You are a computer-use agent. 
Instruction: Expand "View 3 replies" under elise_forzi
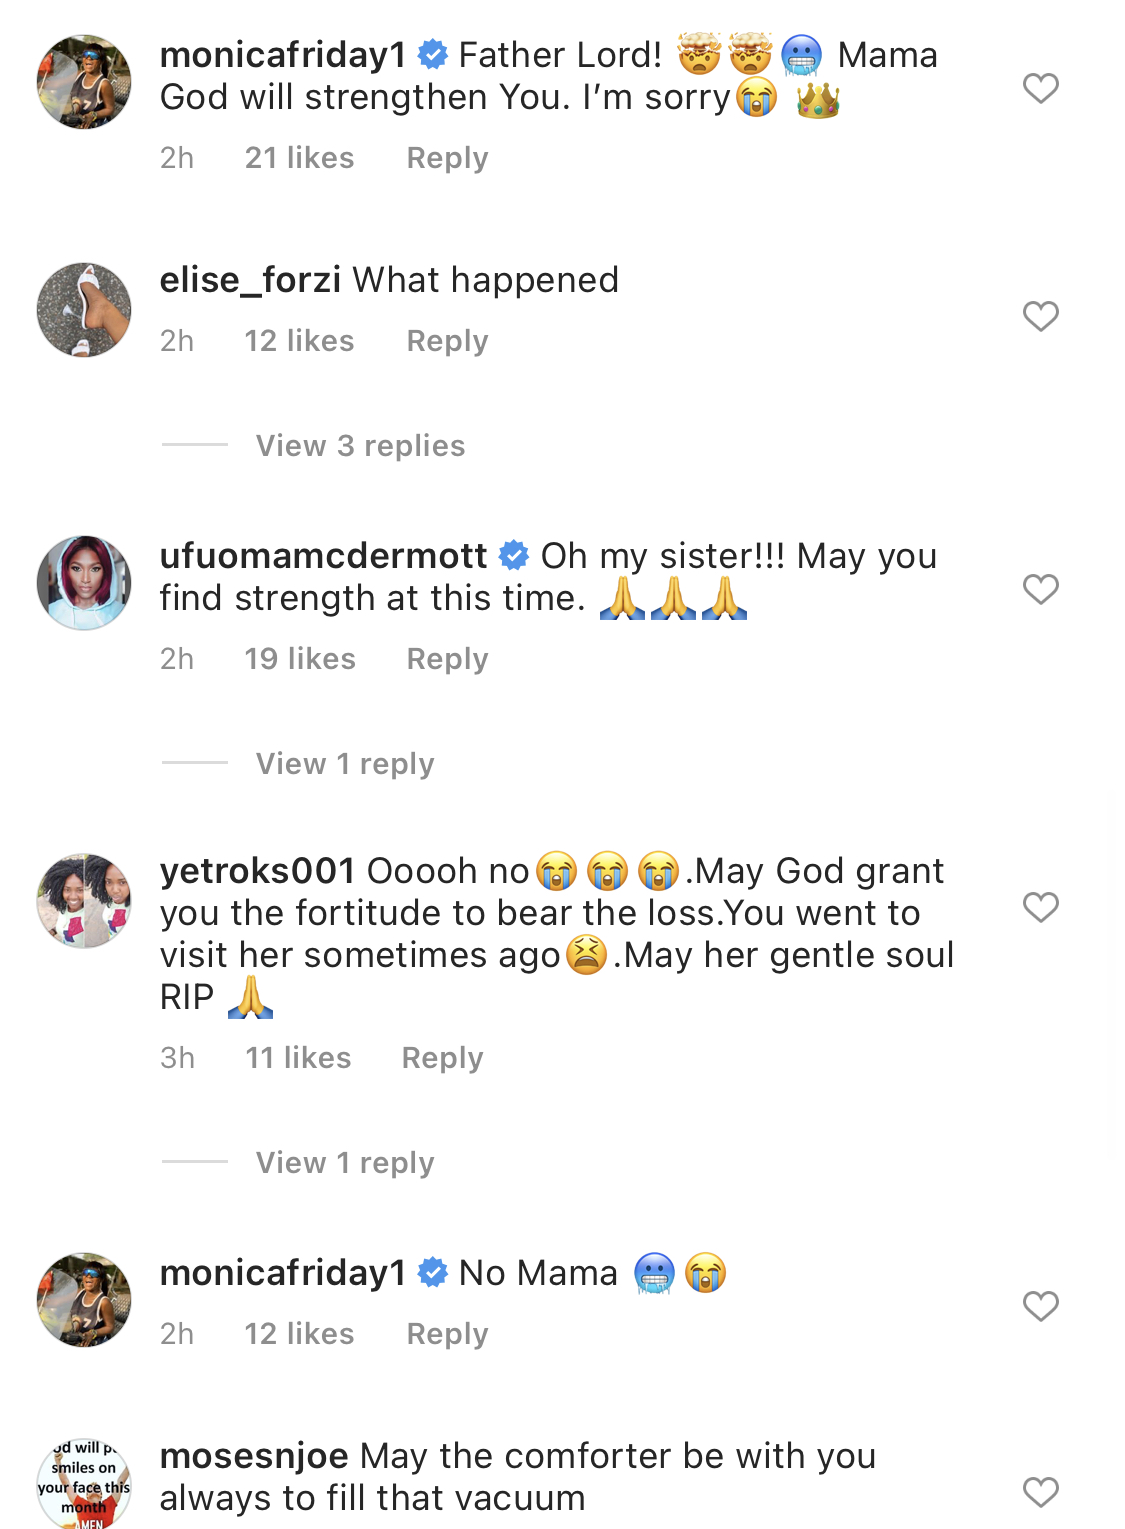[360, 446]
